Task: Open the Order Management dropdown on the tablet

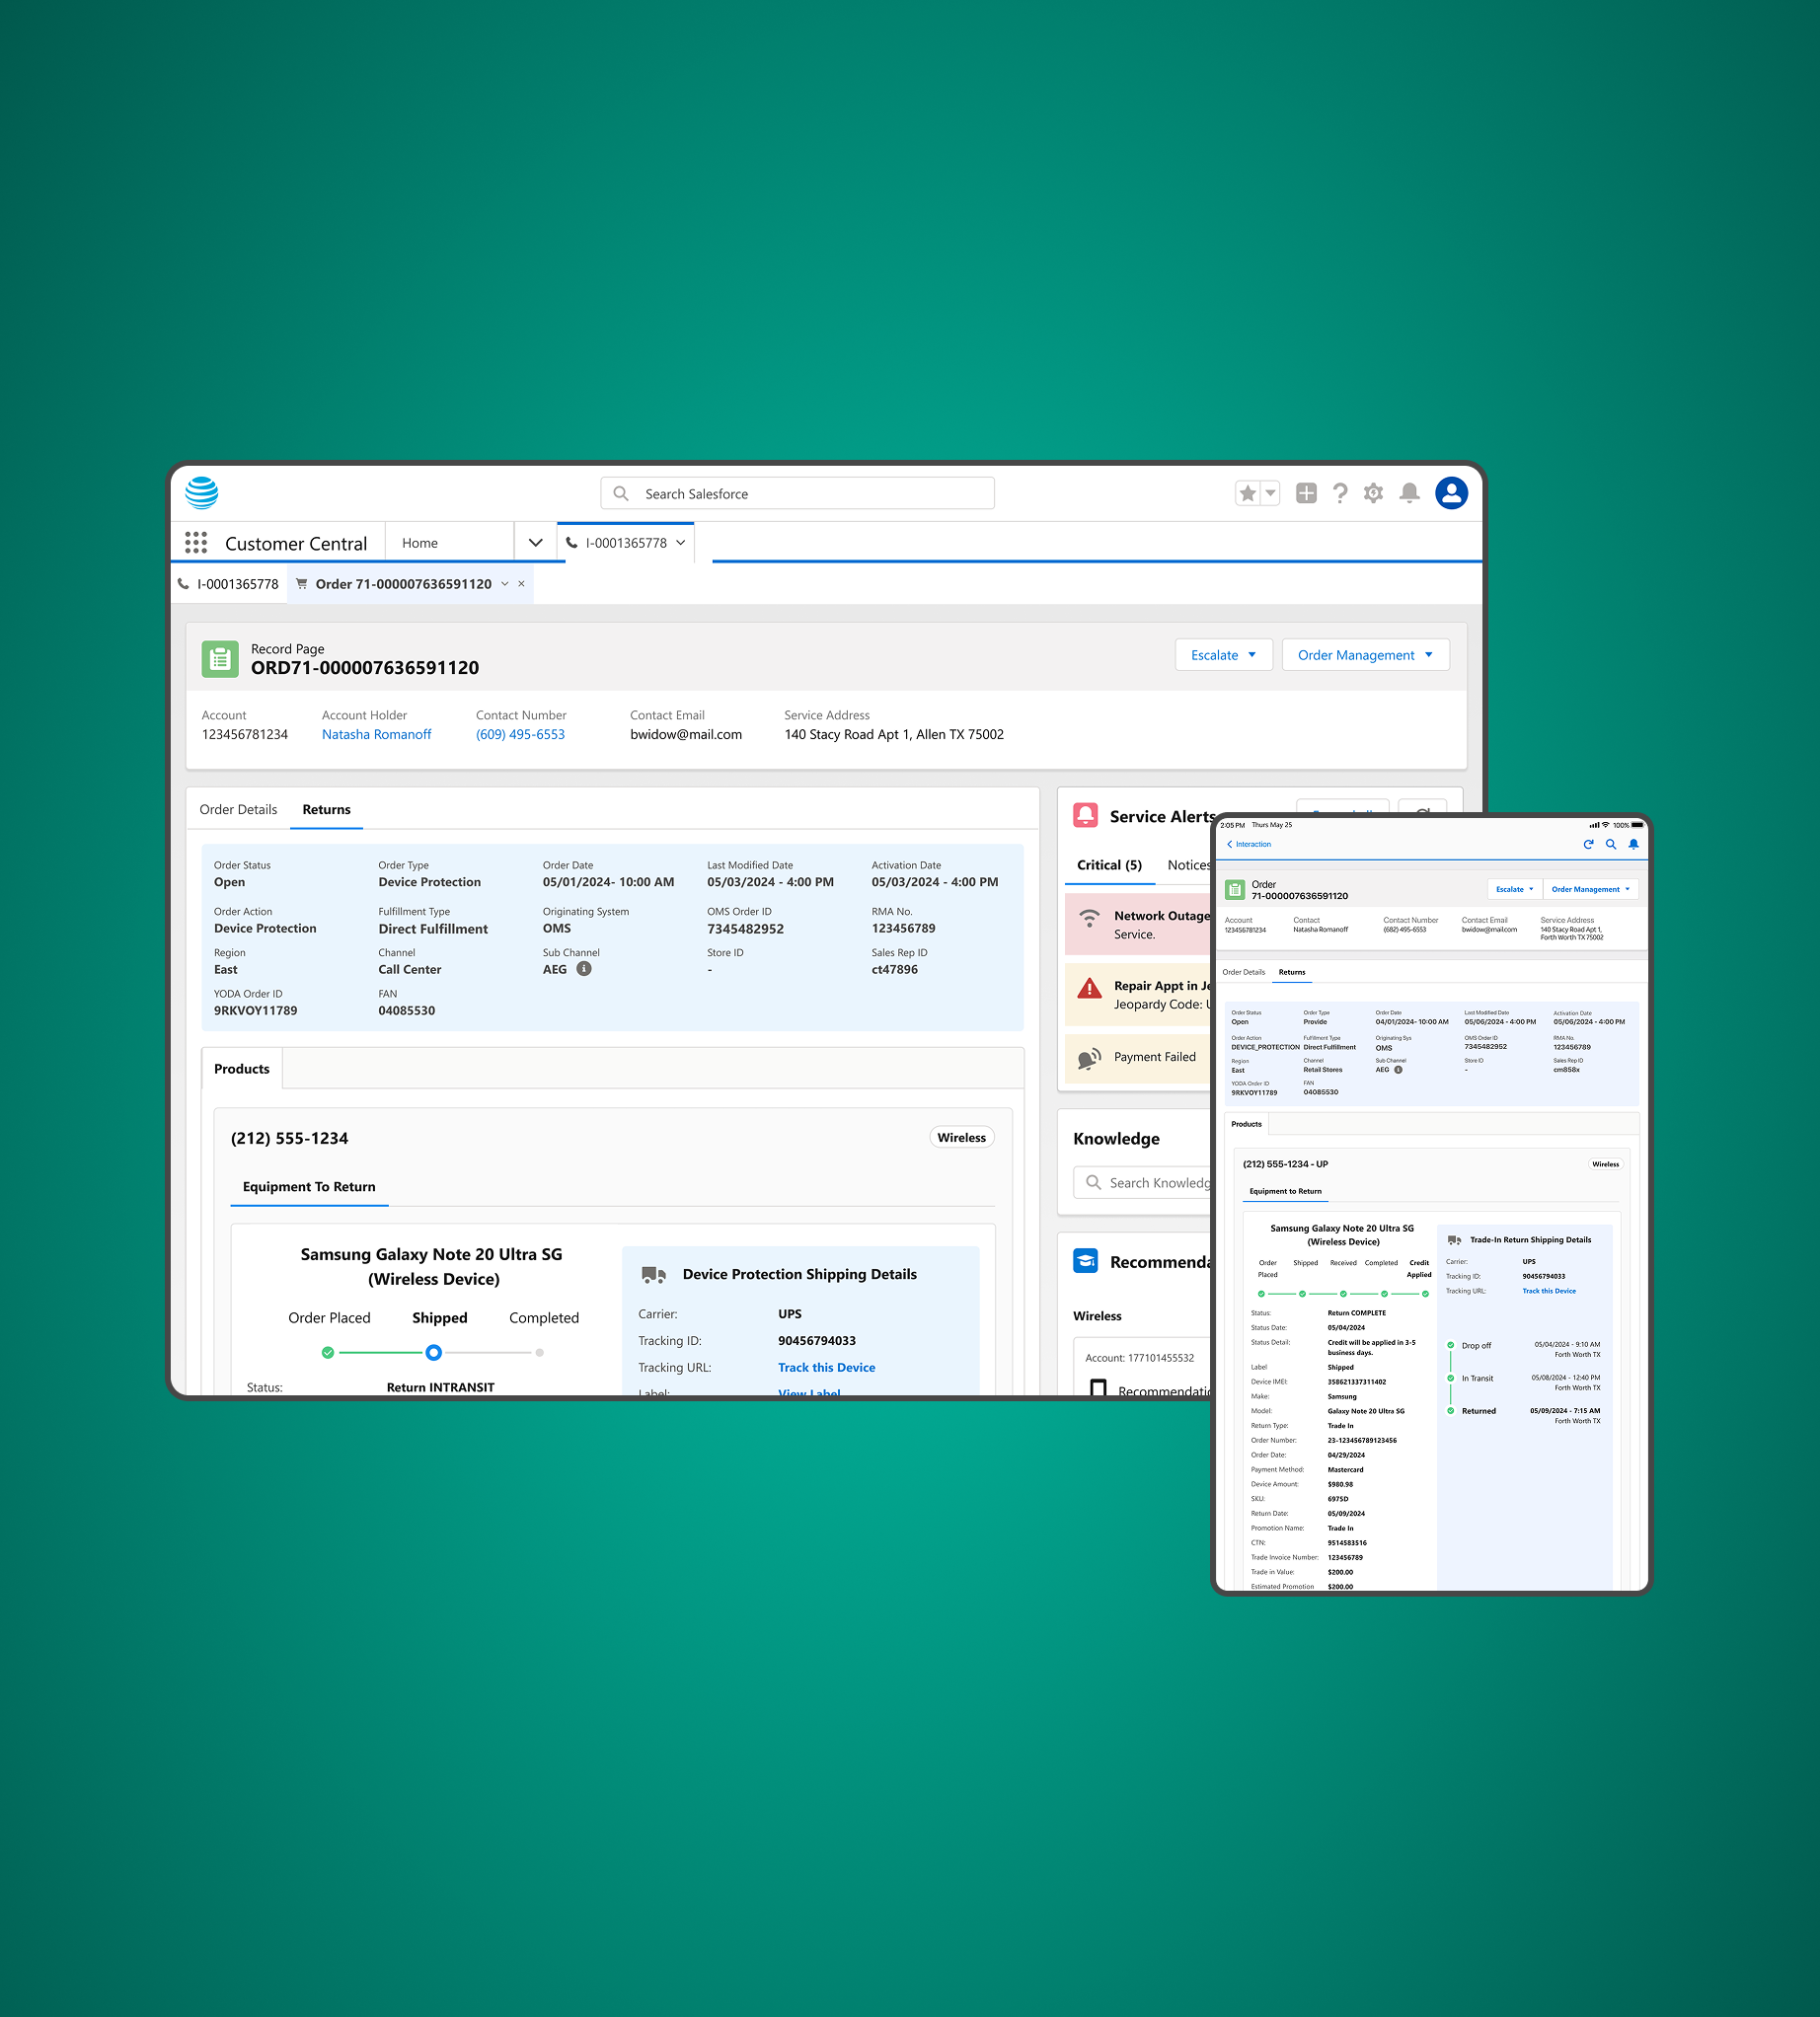Action: [x=1590, y=889]
